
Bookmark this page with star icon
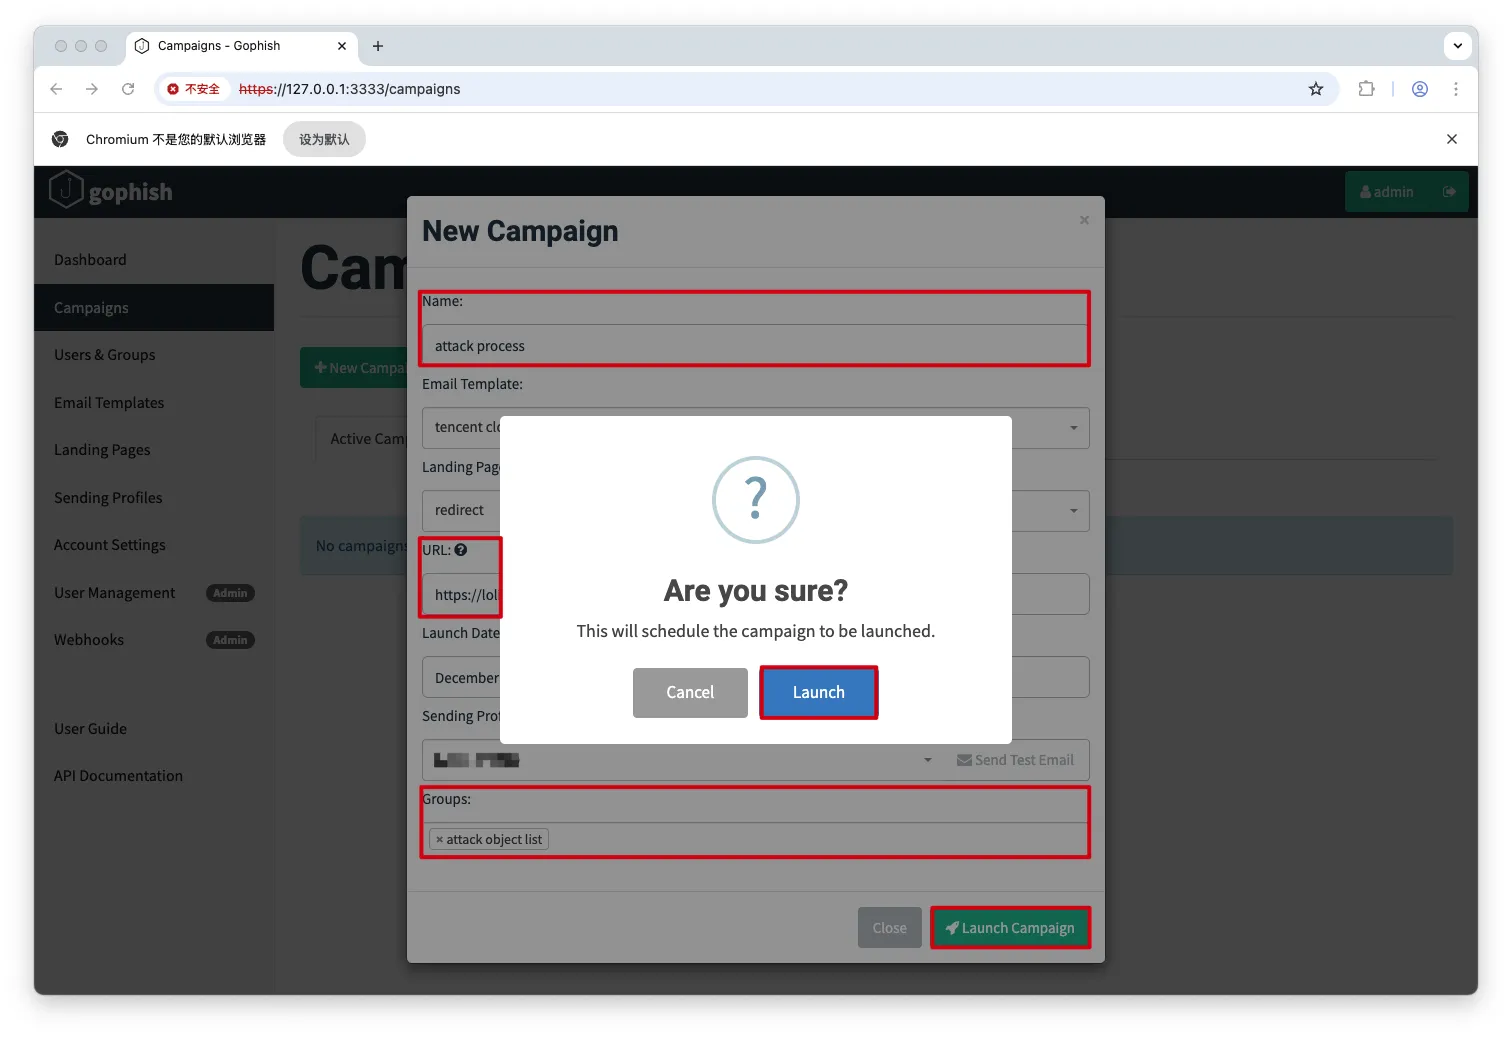pyautogui.click(x=1316, y=89)
